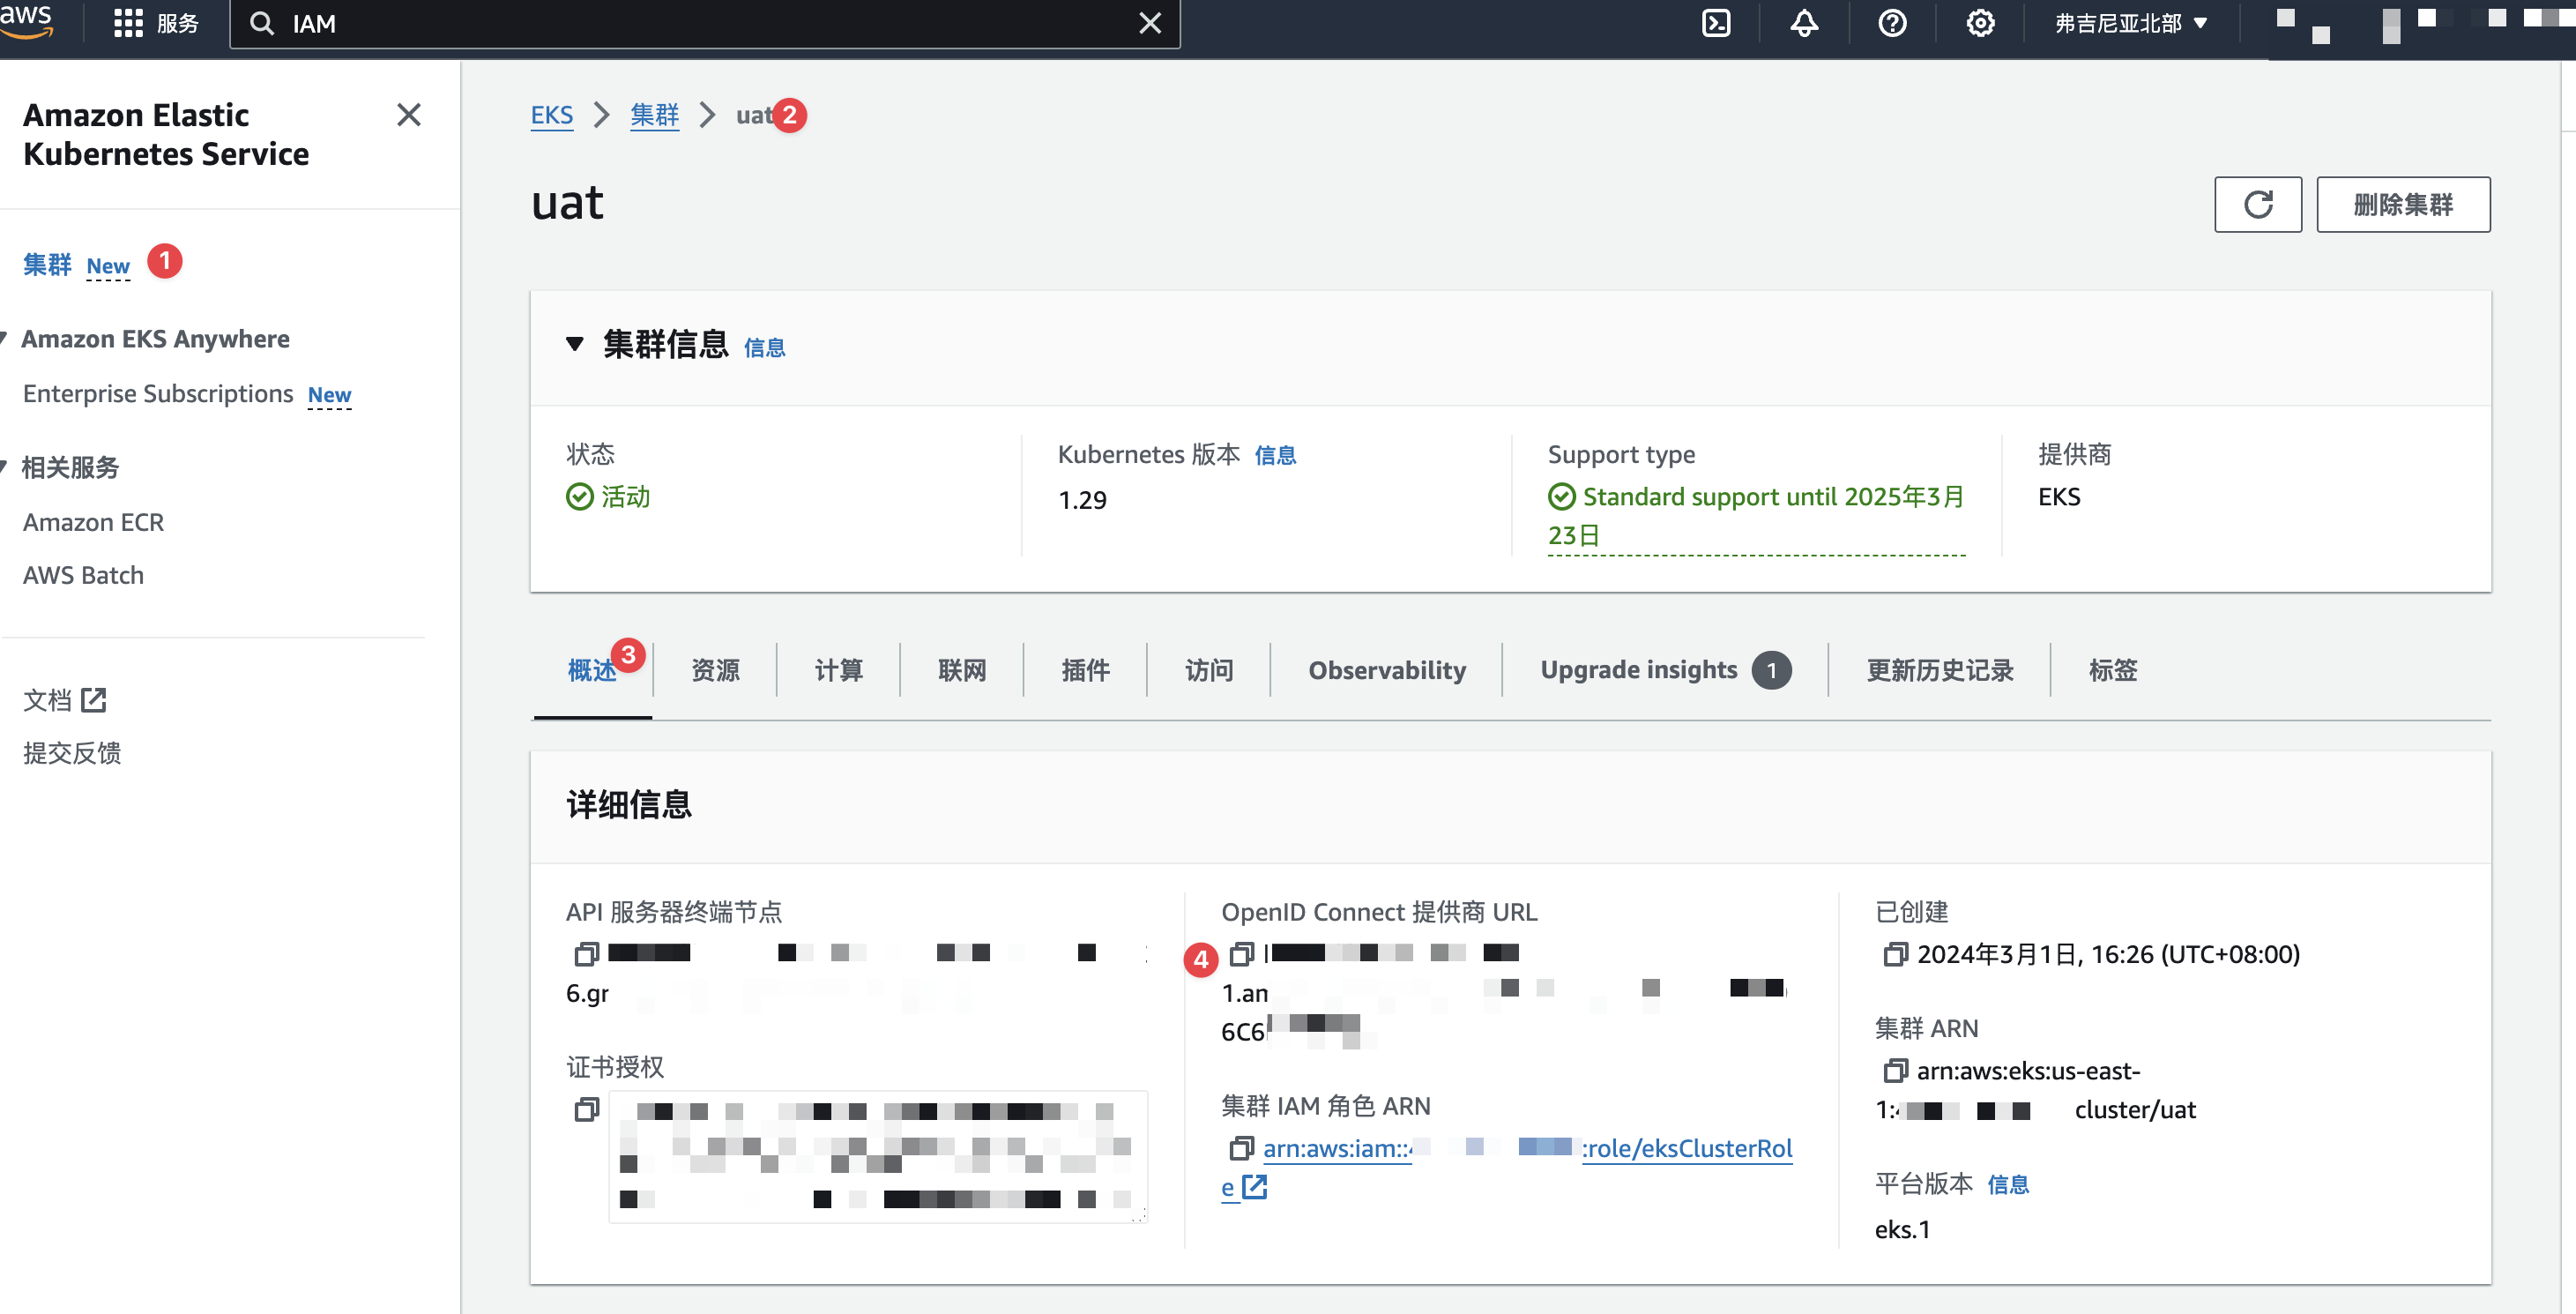This screenshot has height=1314, width=2576.
Task: Open the Observability tab
Action: pos(1387,670)
